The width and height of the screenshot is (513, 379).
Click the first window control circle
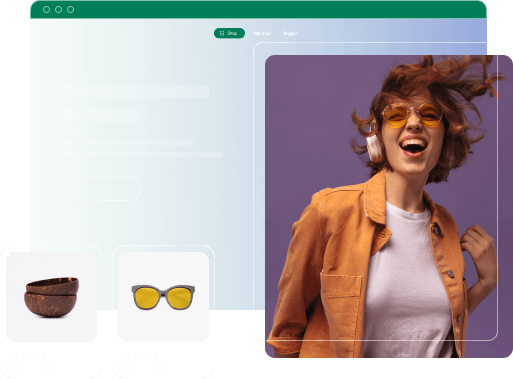pyautogui.click(x=47, y=10)
